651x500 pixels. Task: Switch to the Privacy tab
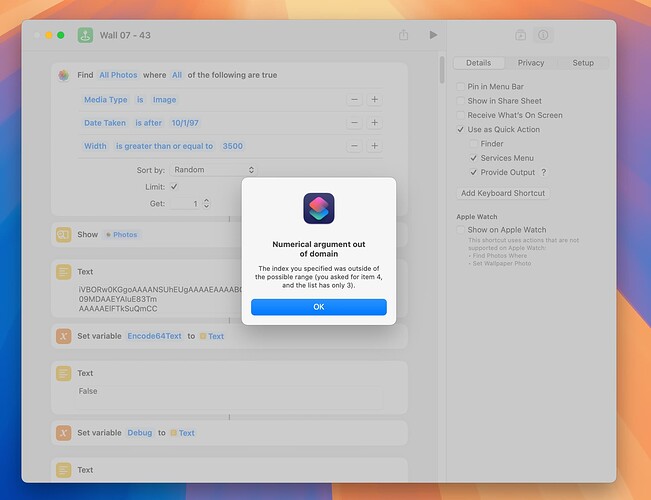[531, 63]
